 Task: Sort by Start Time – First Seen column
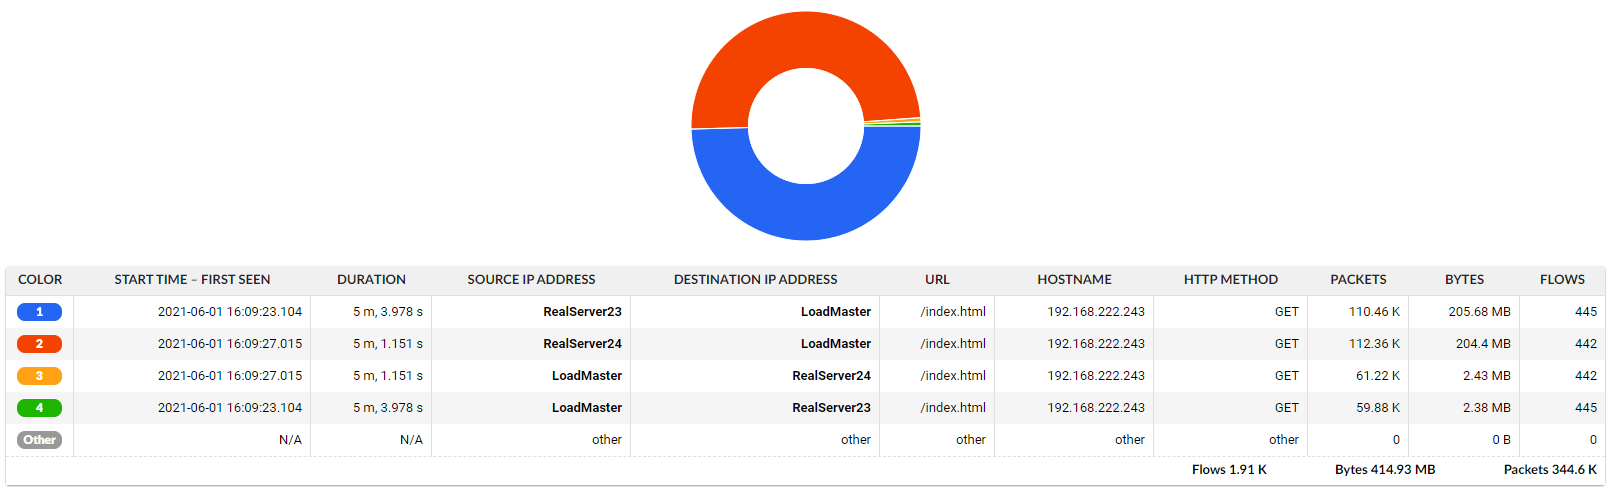(192, 280)
